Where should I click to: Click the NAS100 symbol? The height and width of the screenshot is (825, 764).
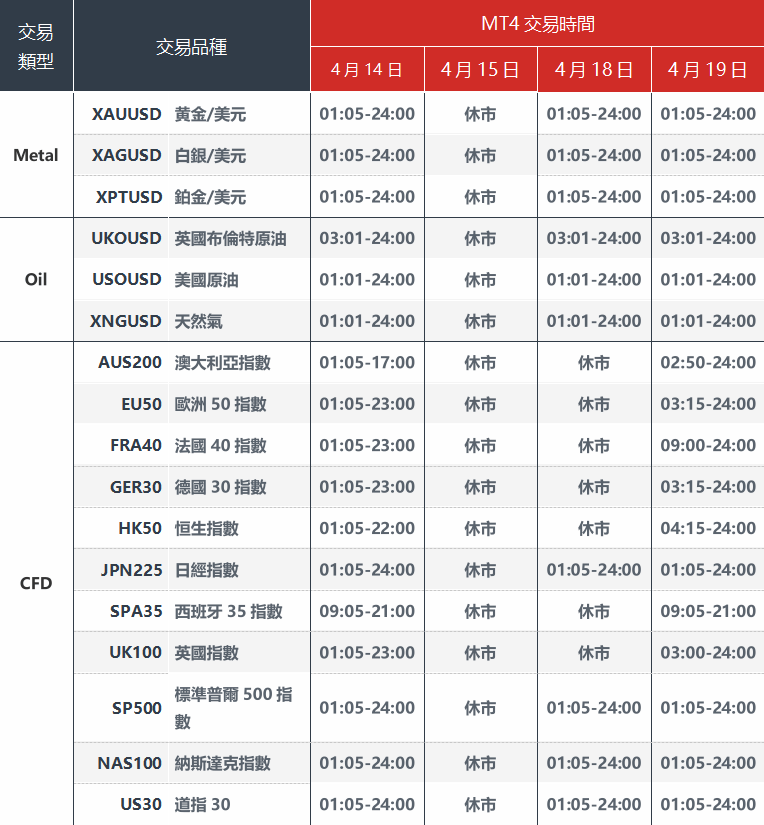pyautogui.click(x=129, y=763)
